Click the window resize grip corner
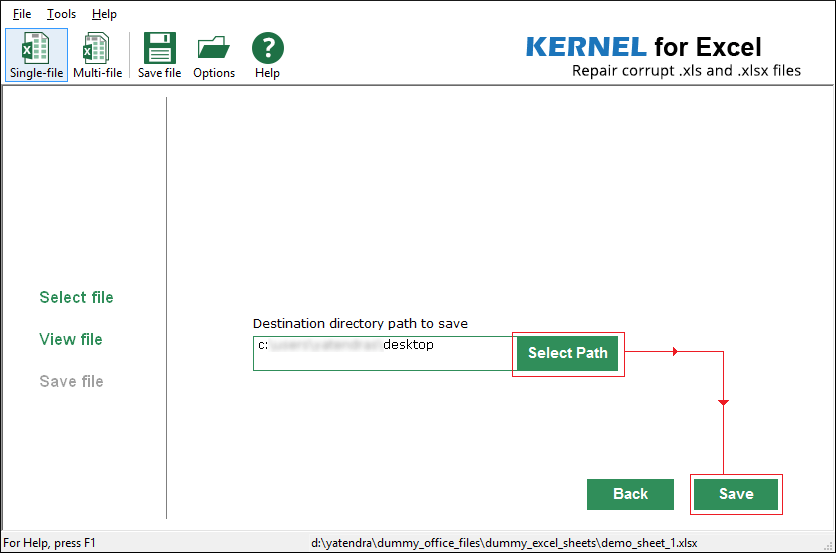Viewport: 836px width, 553px height. point(829,546)
